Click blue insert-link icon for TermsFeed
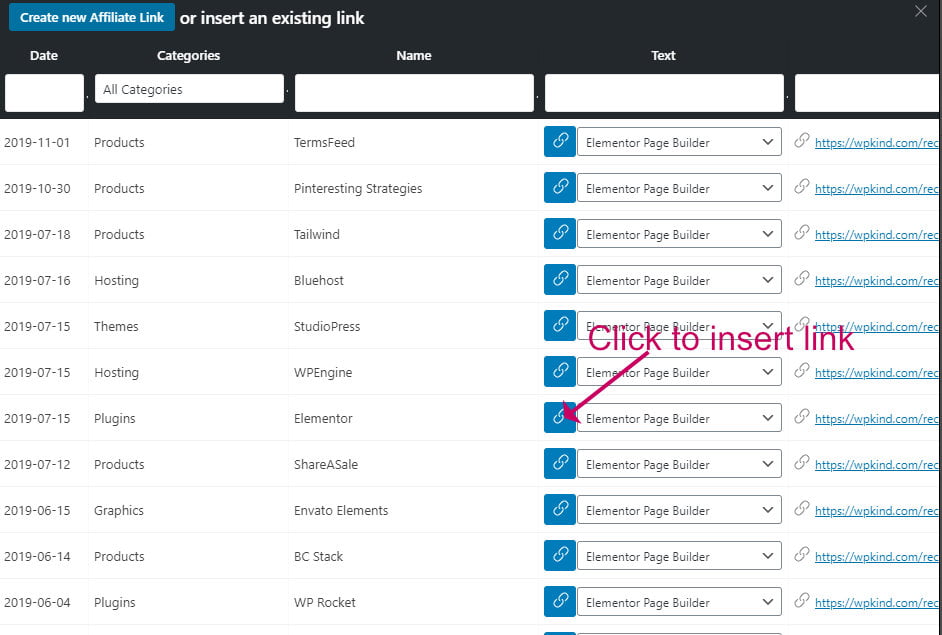Screen dimensions: 942x635 coord(560,142)
